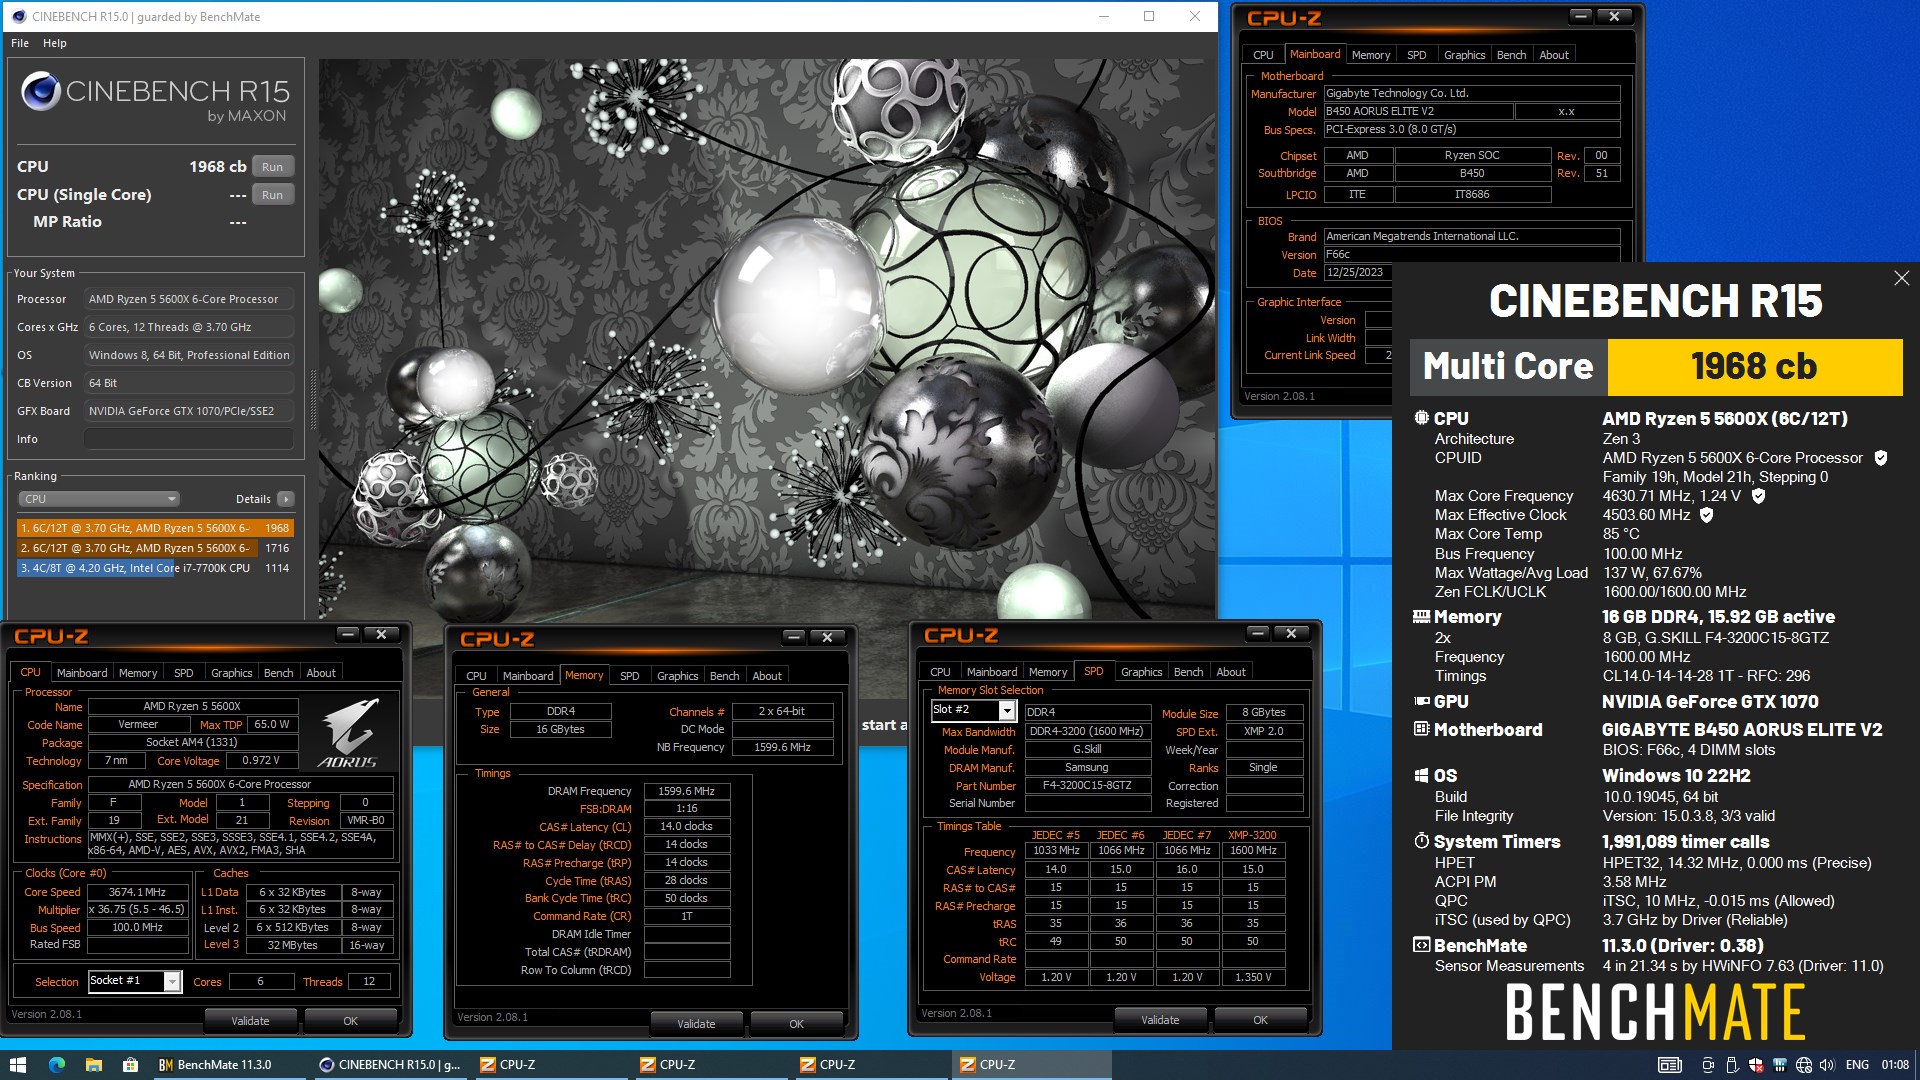Click OK in CPU-Z Memory window
This screenshot has height=1080, width=1920.
pyautogui.click(x=796, y=1024)
